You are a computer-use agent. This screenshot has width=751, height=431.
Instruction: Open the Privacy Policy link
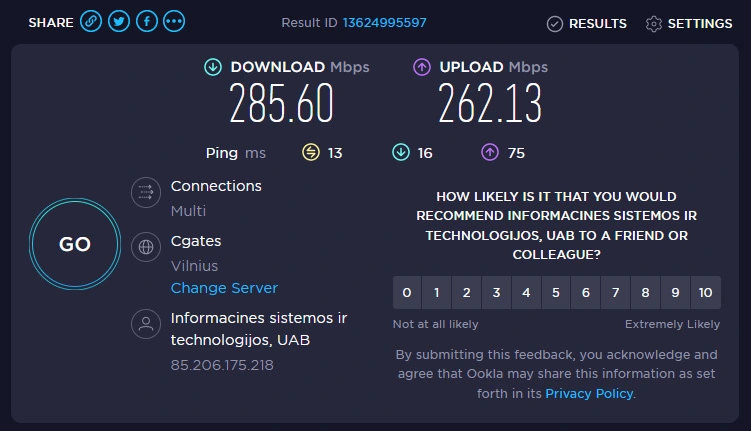(x=589, y=393)
